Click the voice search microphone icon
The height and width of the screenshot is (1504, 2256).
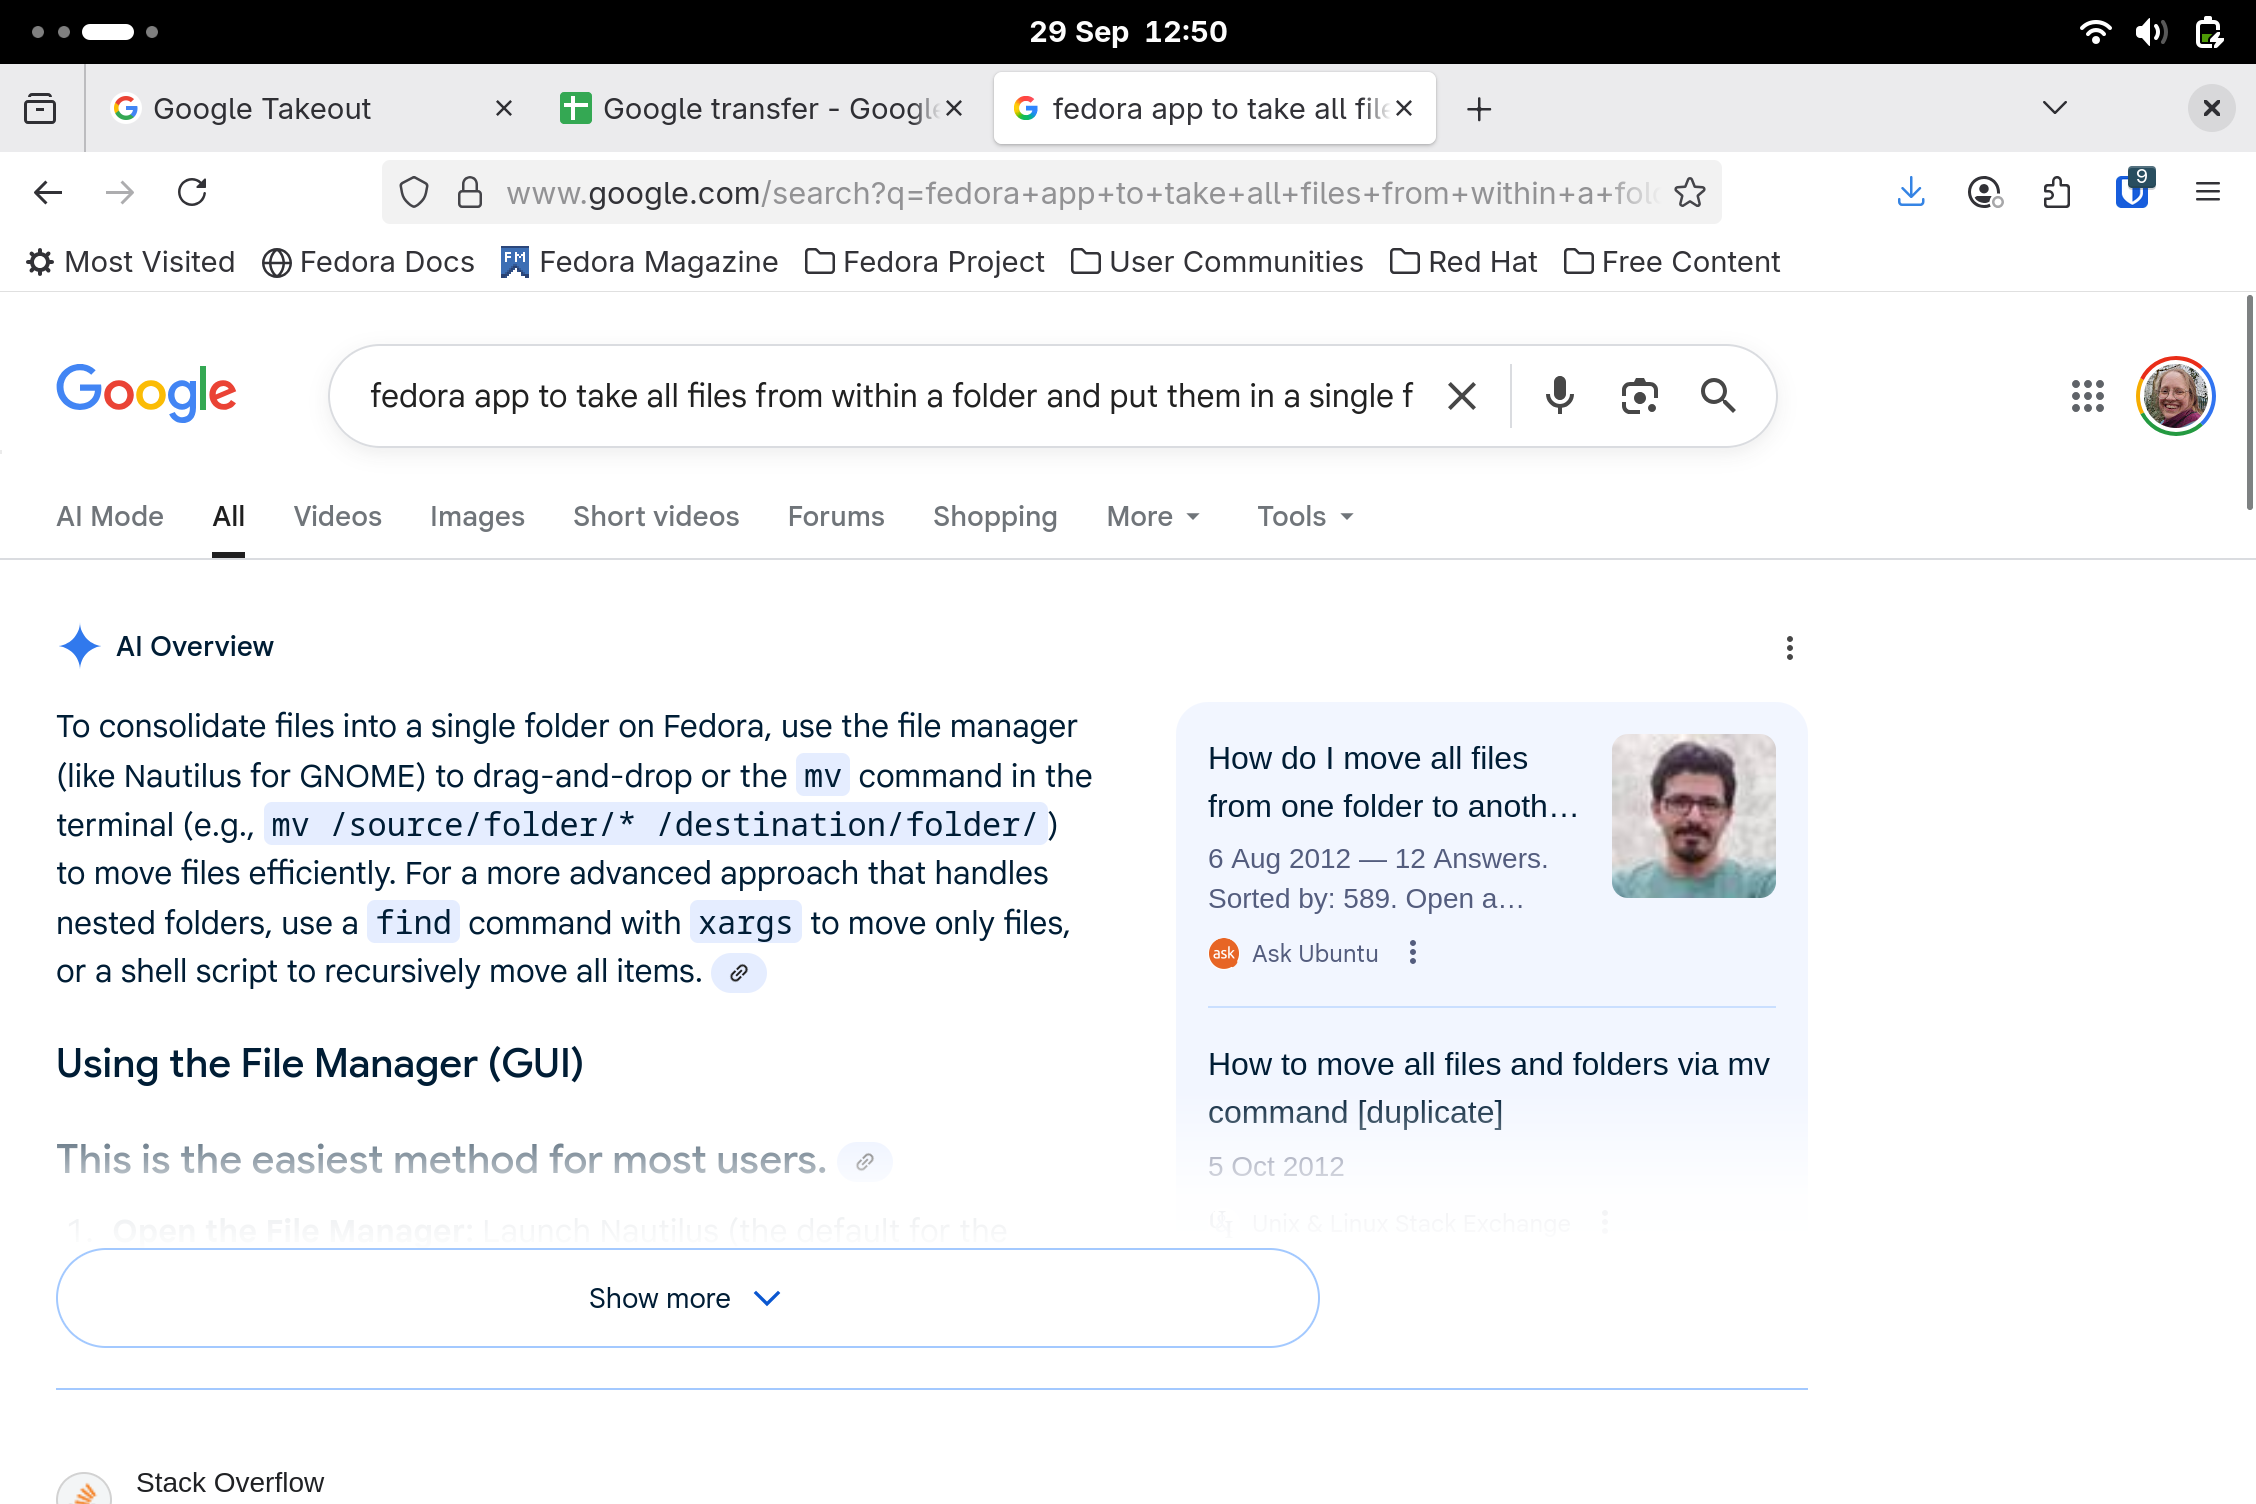click(x=1559, y=396)
